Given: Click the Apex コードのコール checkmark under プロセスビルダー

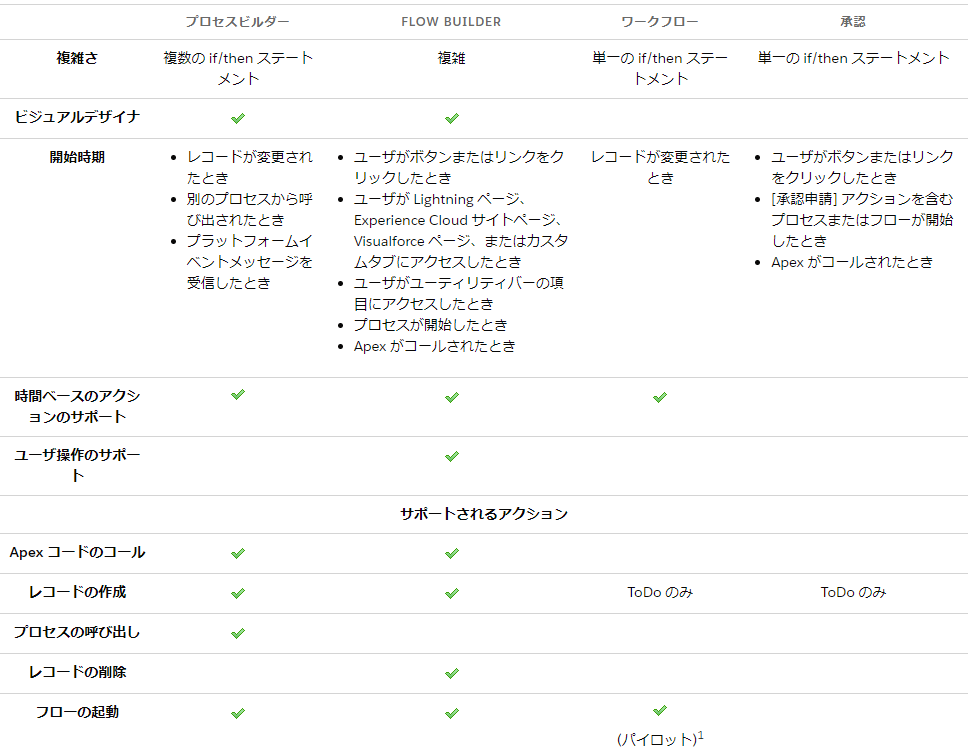Looking at the screenshot, I should click(238, 553).
